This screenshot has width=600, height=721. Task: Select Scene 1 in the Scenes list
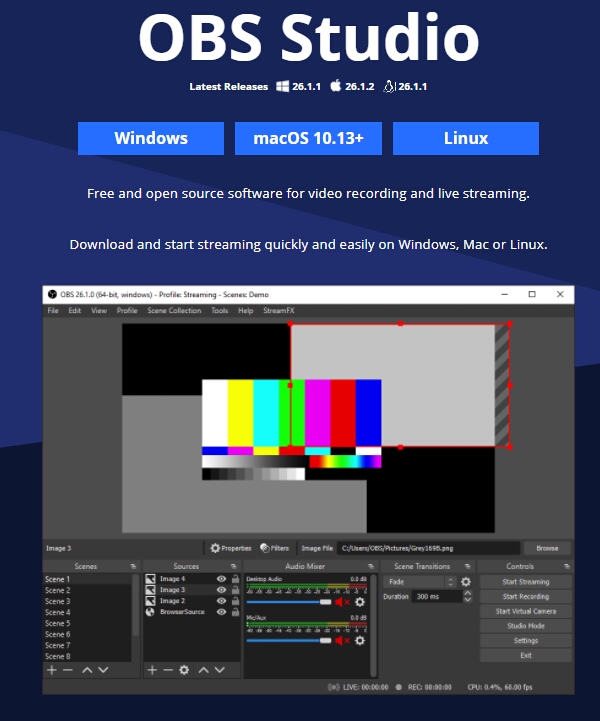[87, 579]
